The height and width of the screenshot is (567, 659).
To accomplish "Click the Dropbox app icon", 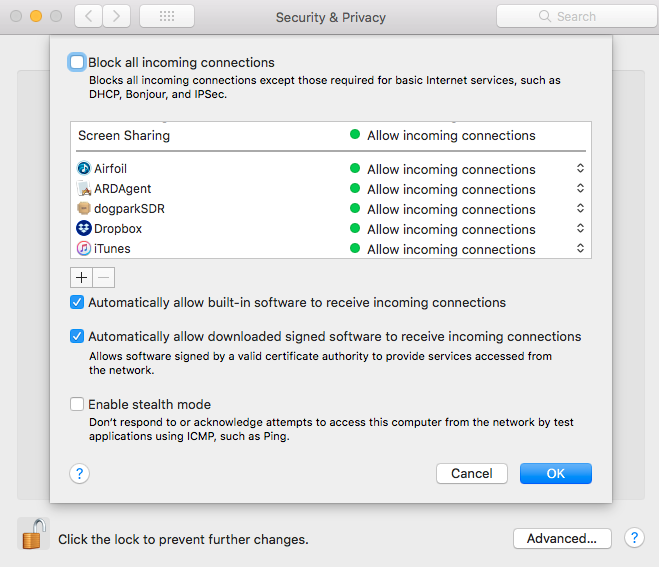I will click(x=84, y=229).
